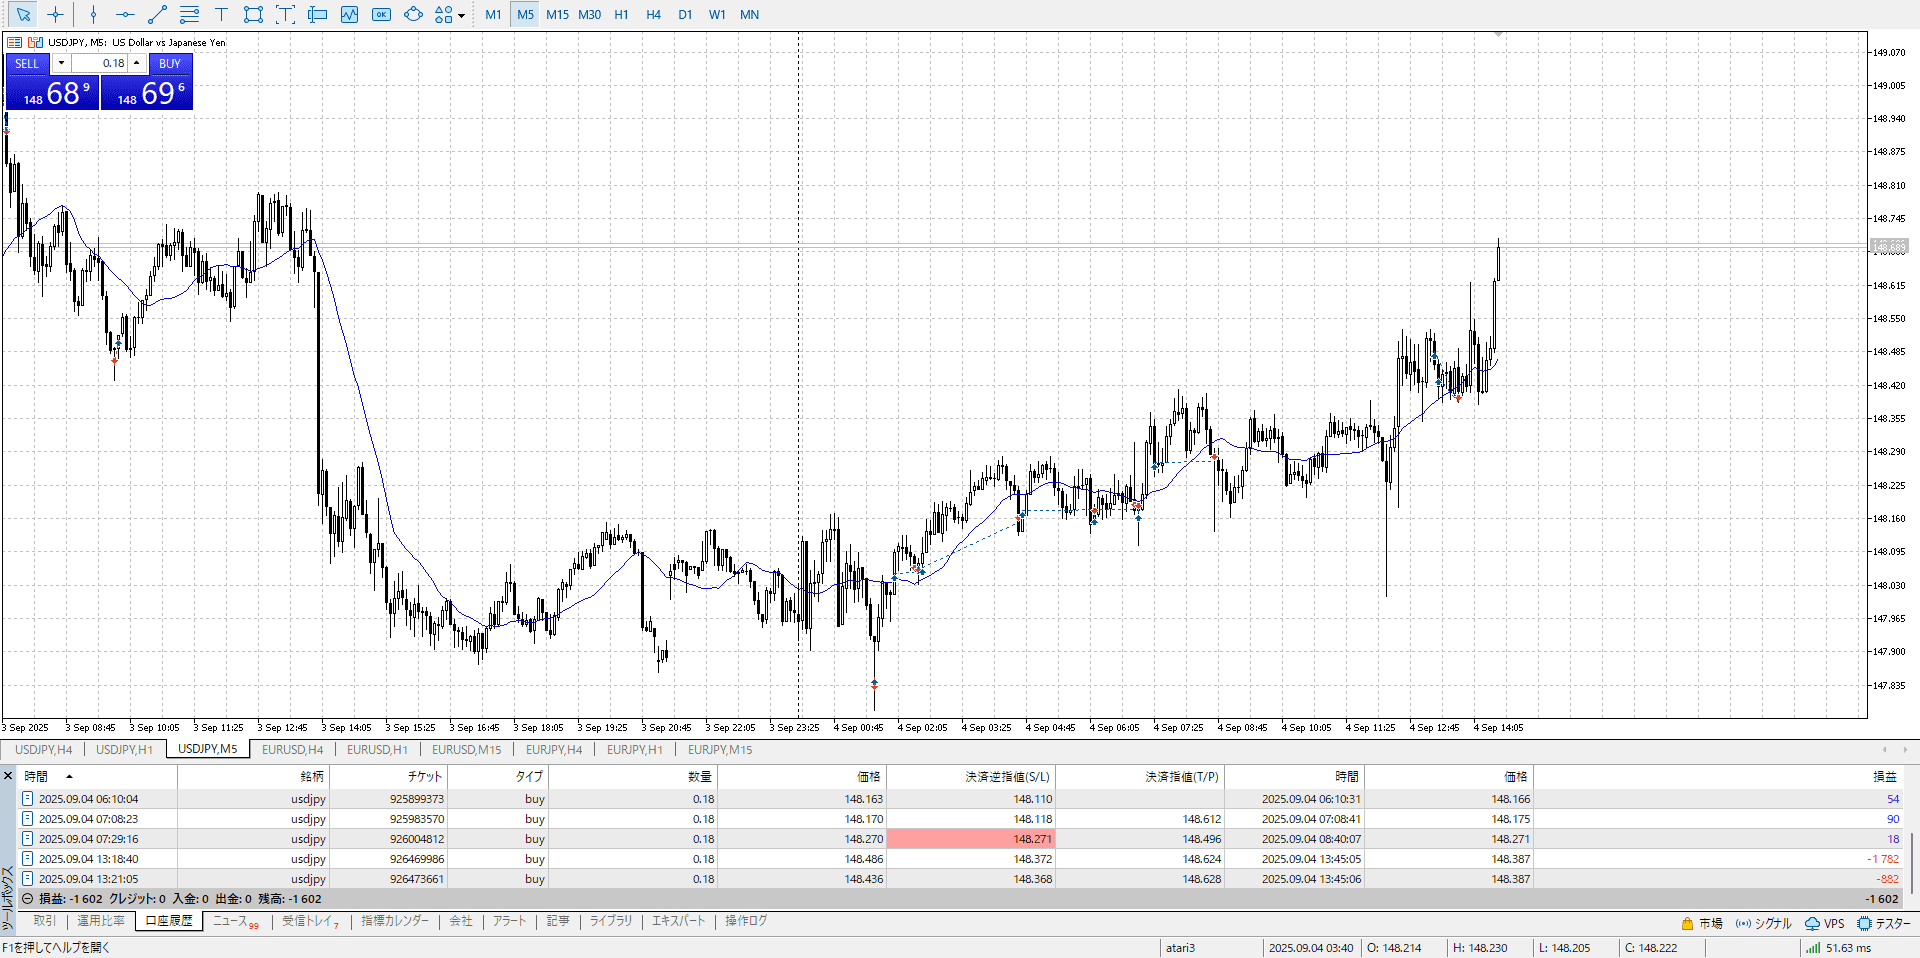Click the lot volume input field
The image size is (1920, 958).
(x=100, y=63)
